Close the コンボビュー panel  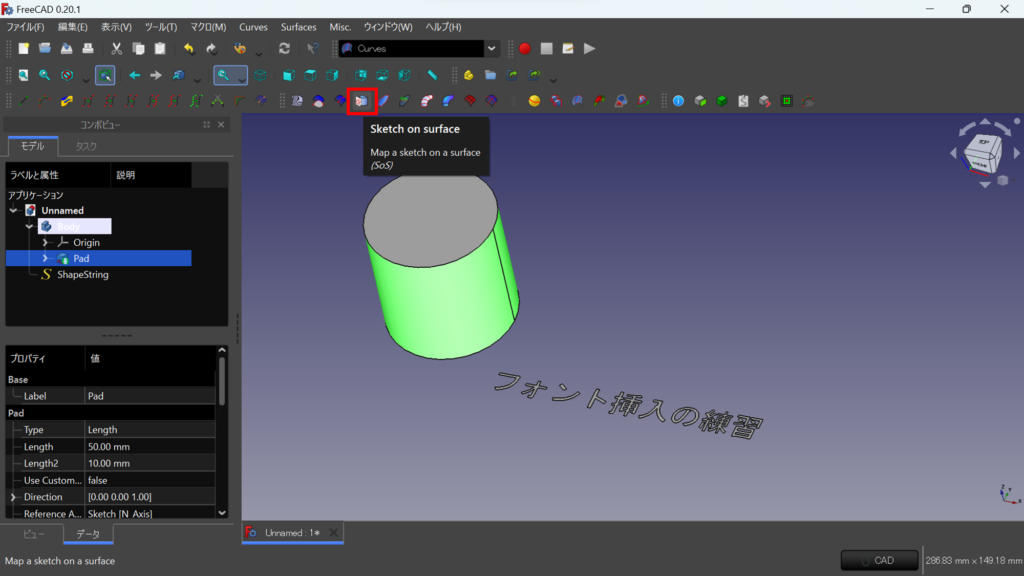[x=221, y=125]
